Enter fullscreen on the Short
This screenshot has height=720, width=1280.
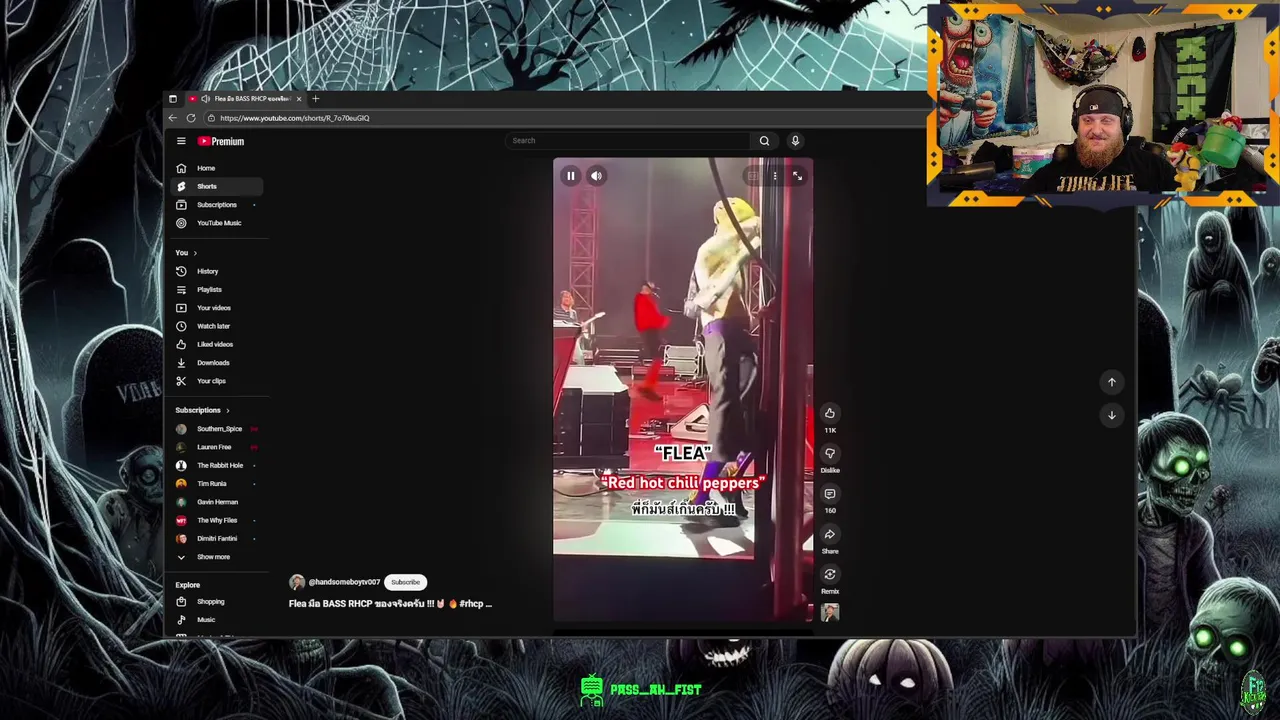pyautogui.click(x=797, y=176)
